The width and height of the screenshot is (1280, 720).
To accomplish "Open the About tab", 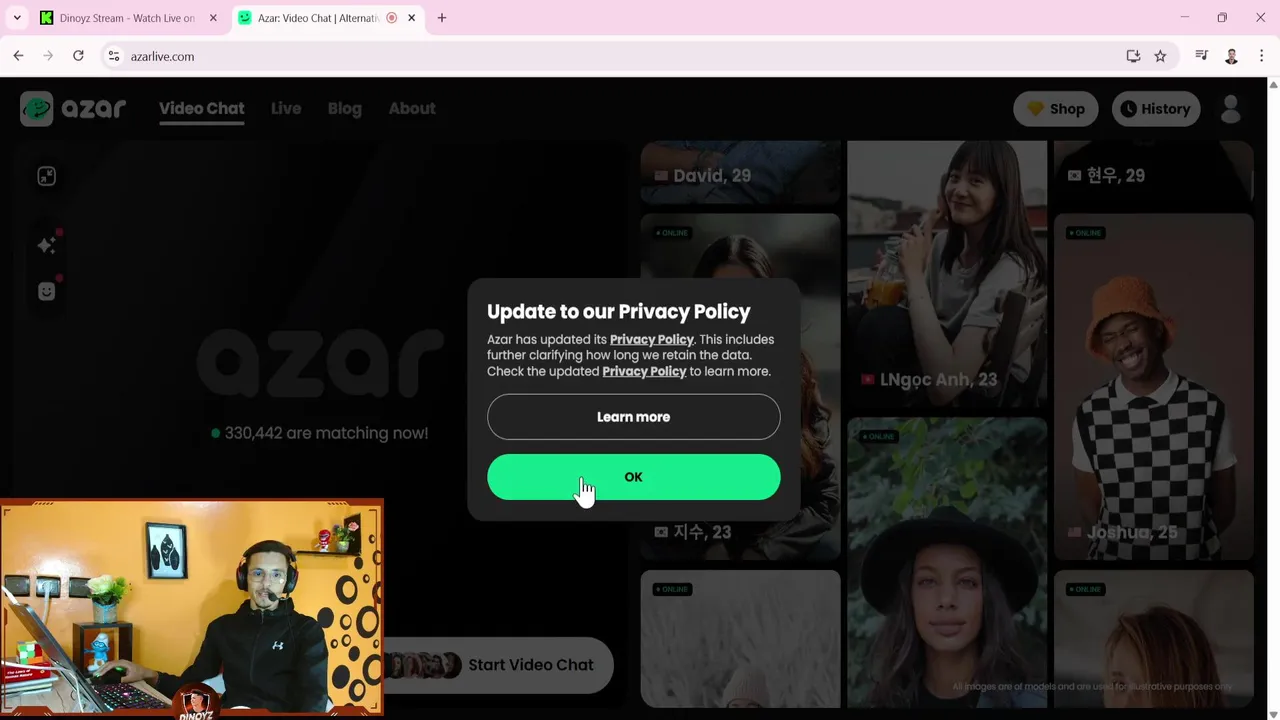I will [x=412, y=108].
